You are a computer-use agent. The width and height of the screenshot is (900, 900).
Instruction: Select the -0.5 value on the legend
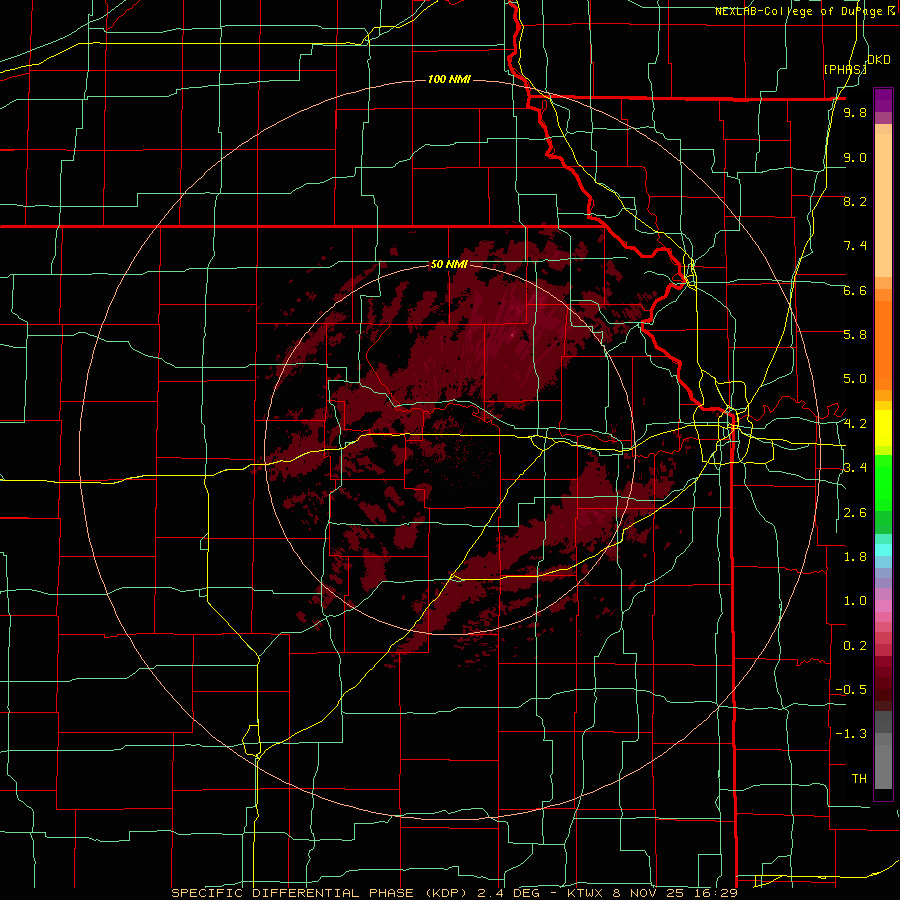pyautogui.click(x=851, y=690)
